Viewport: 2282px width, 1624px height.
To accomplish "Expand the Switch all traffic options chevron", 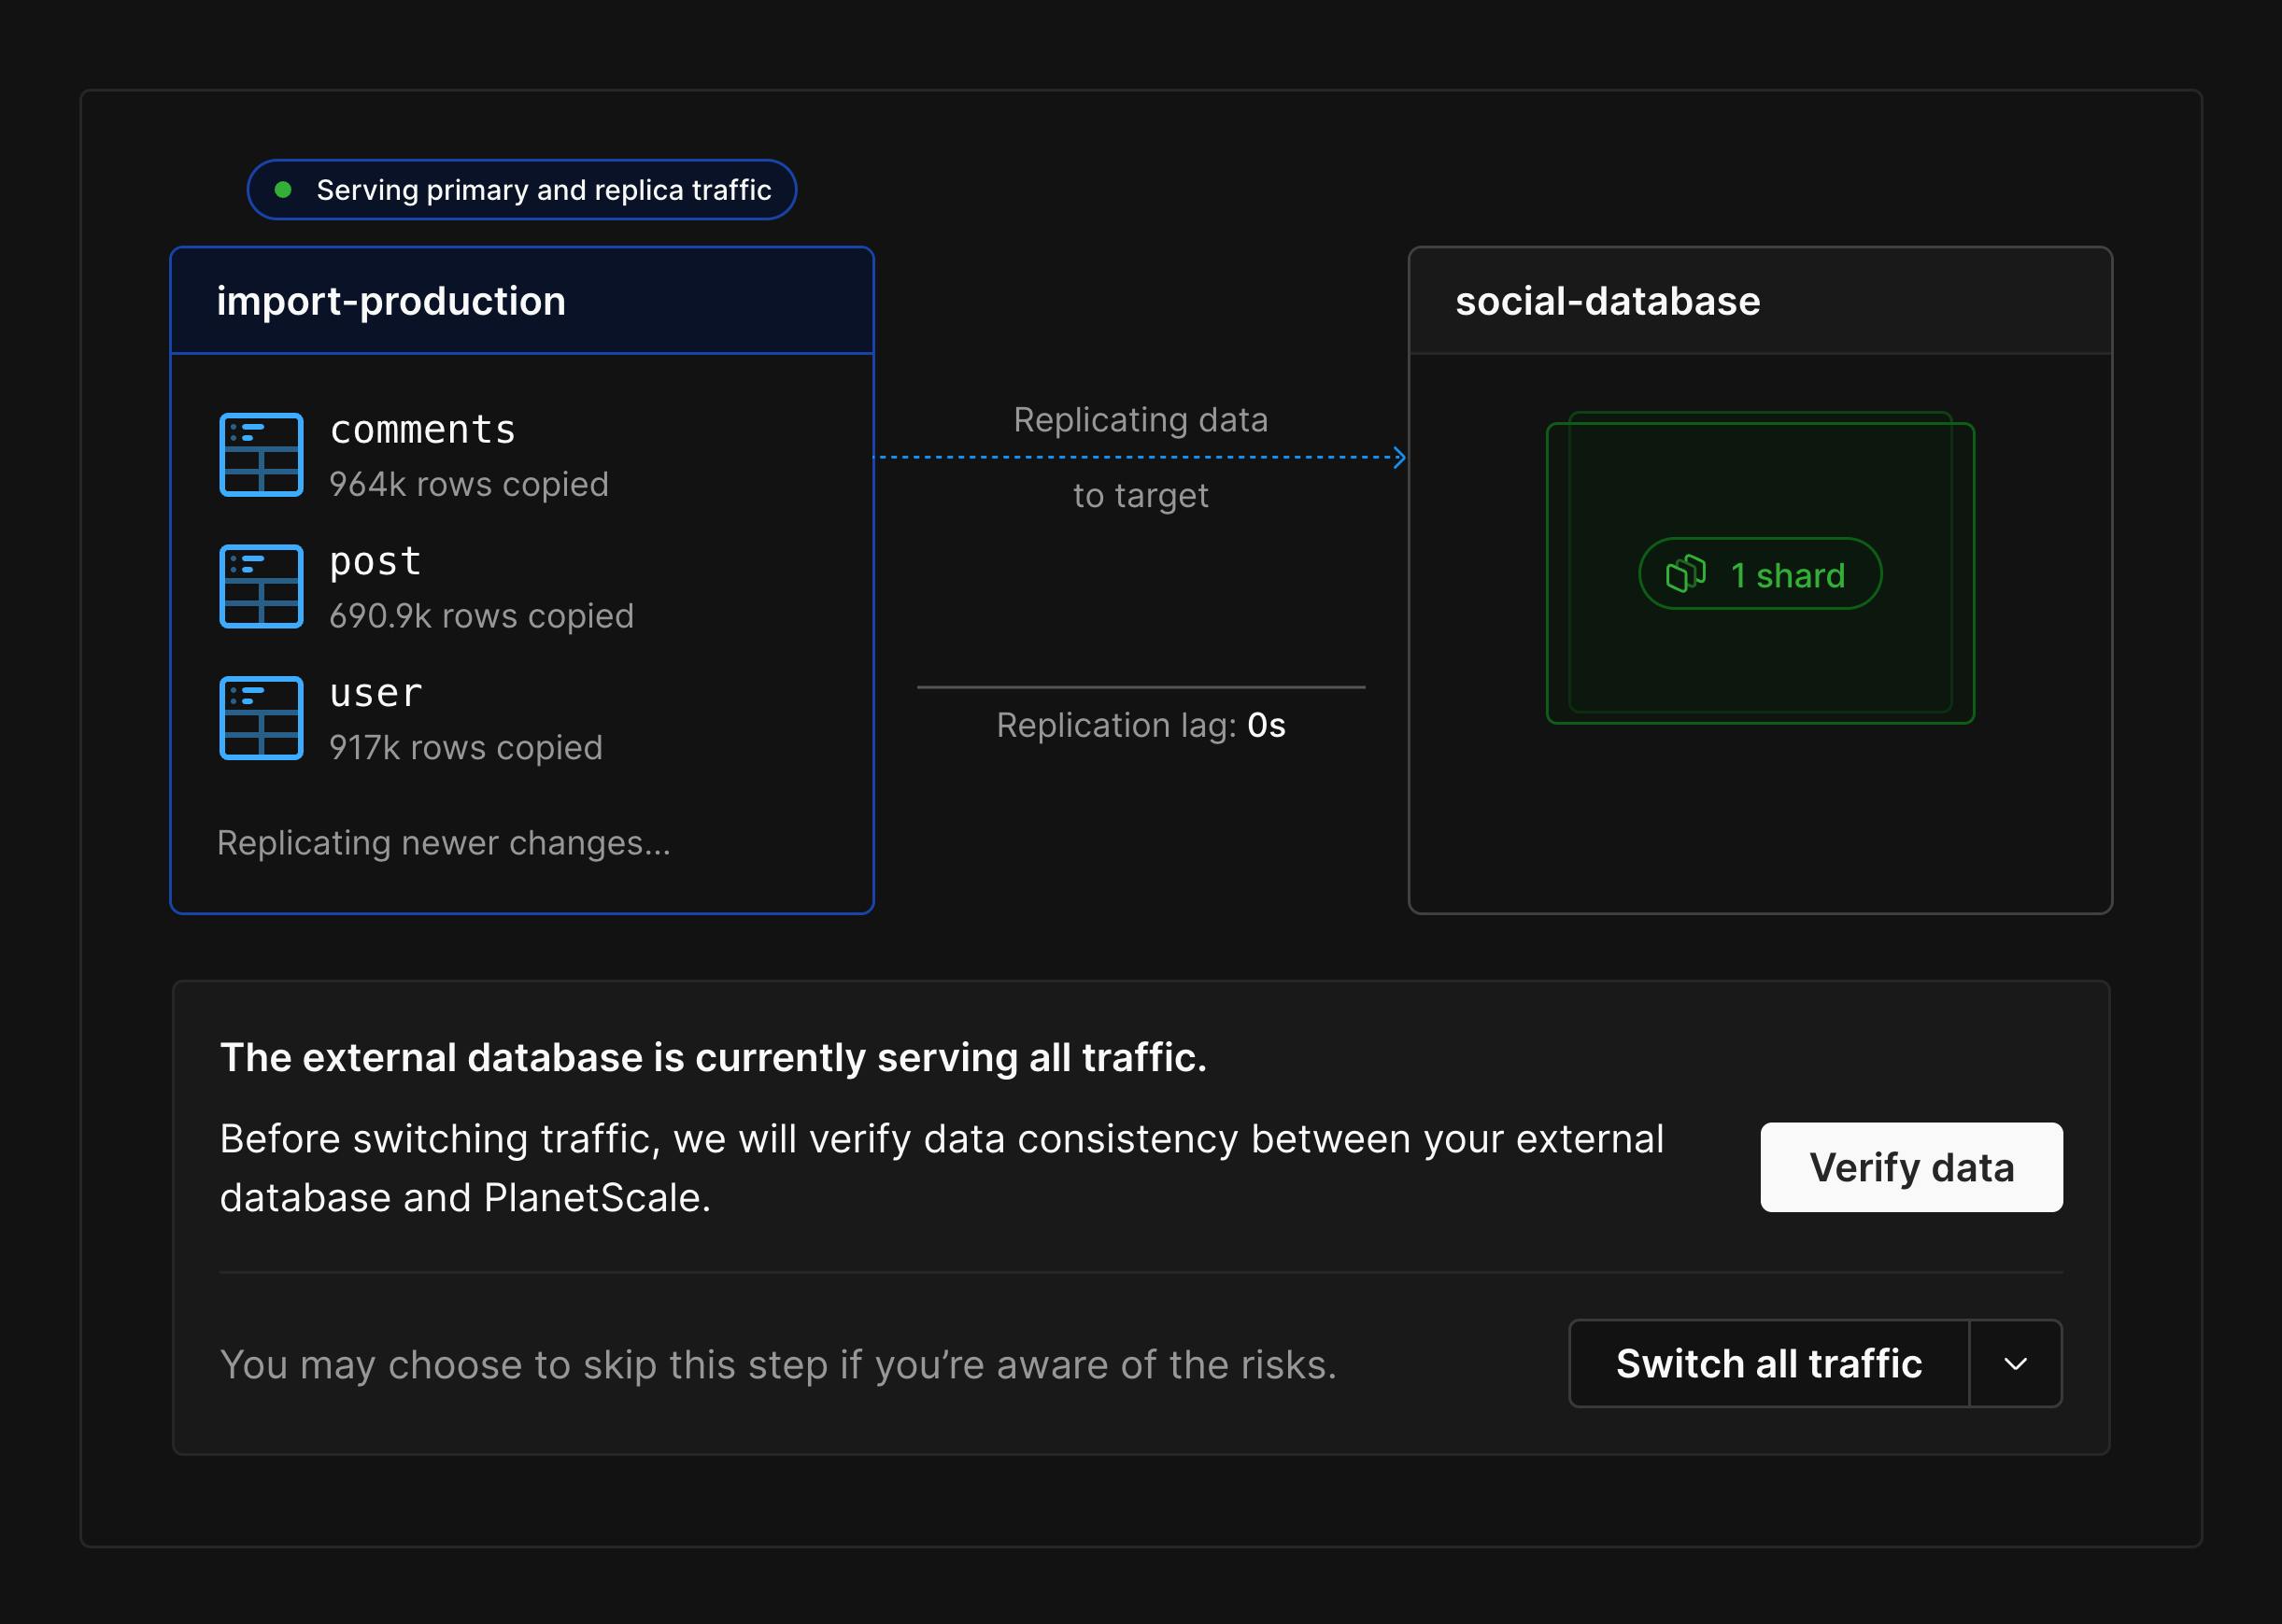I will pyautogui.click(x=2016, y=1363).
